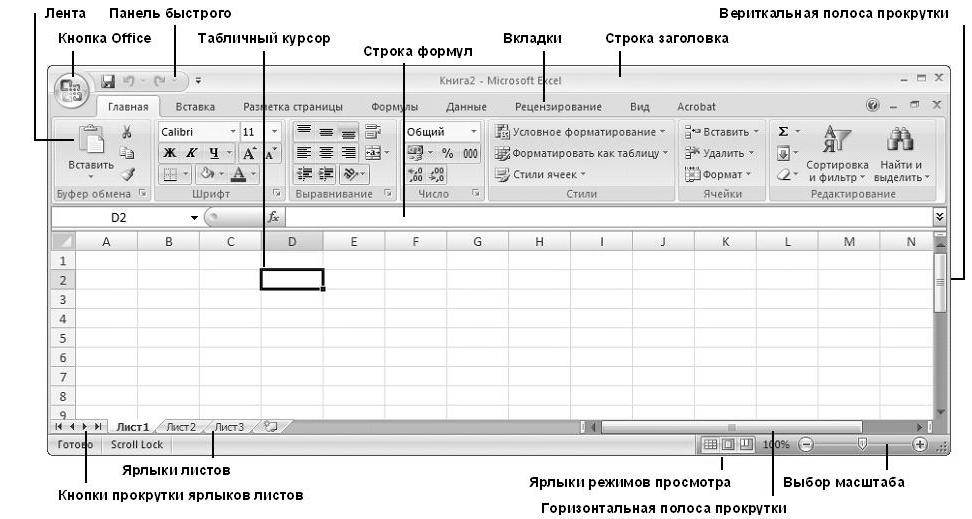Open the round Office button menu
The image size is (972, 519).
72,93
